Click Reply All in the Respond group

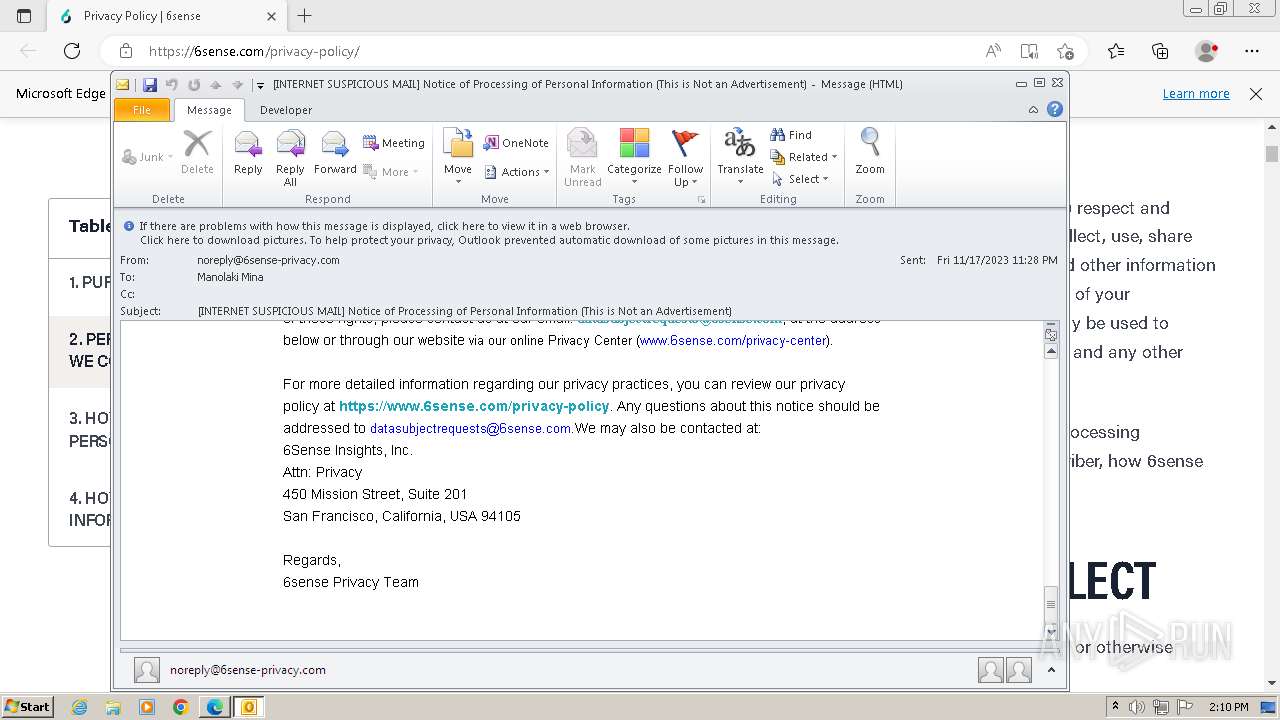(x=290, y=158)
